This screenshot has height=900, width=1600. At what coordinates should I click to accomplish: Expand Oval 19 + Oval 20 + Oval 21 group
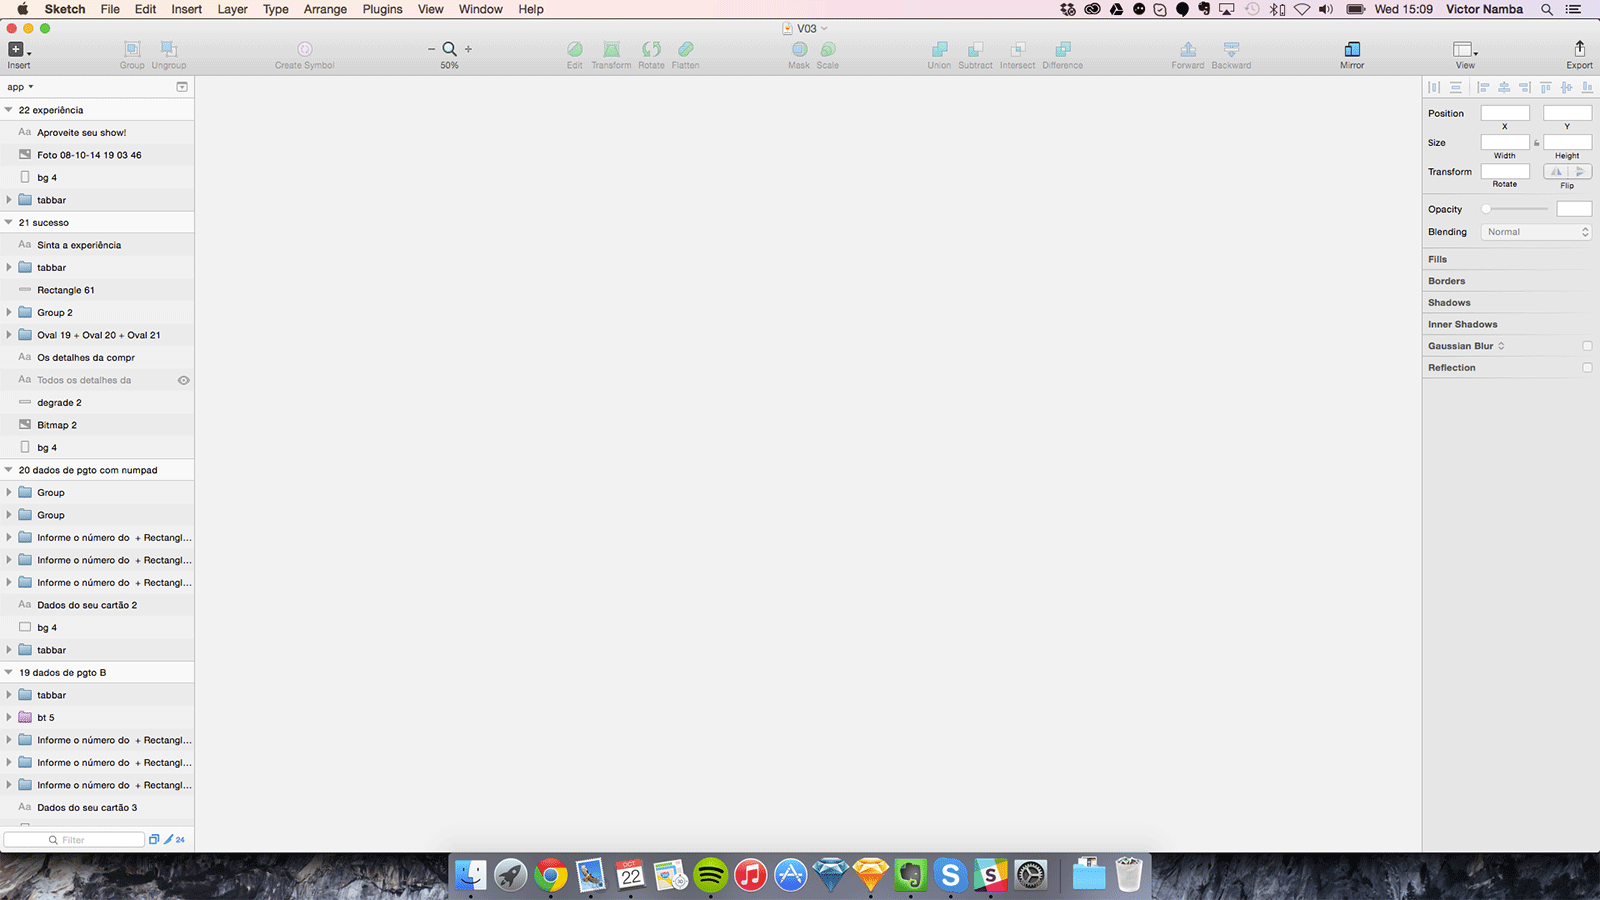9,335
